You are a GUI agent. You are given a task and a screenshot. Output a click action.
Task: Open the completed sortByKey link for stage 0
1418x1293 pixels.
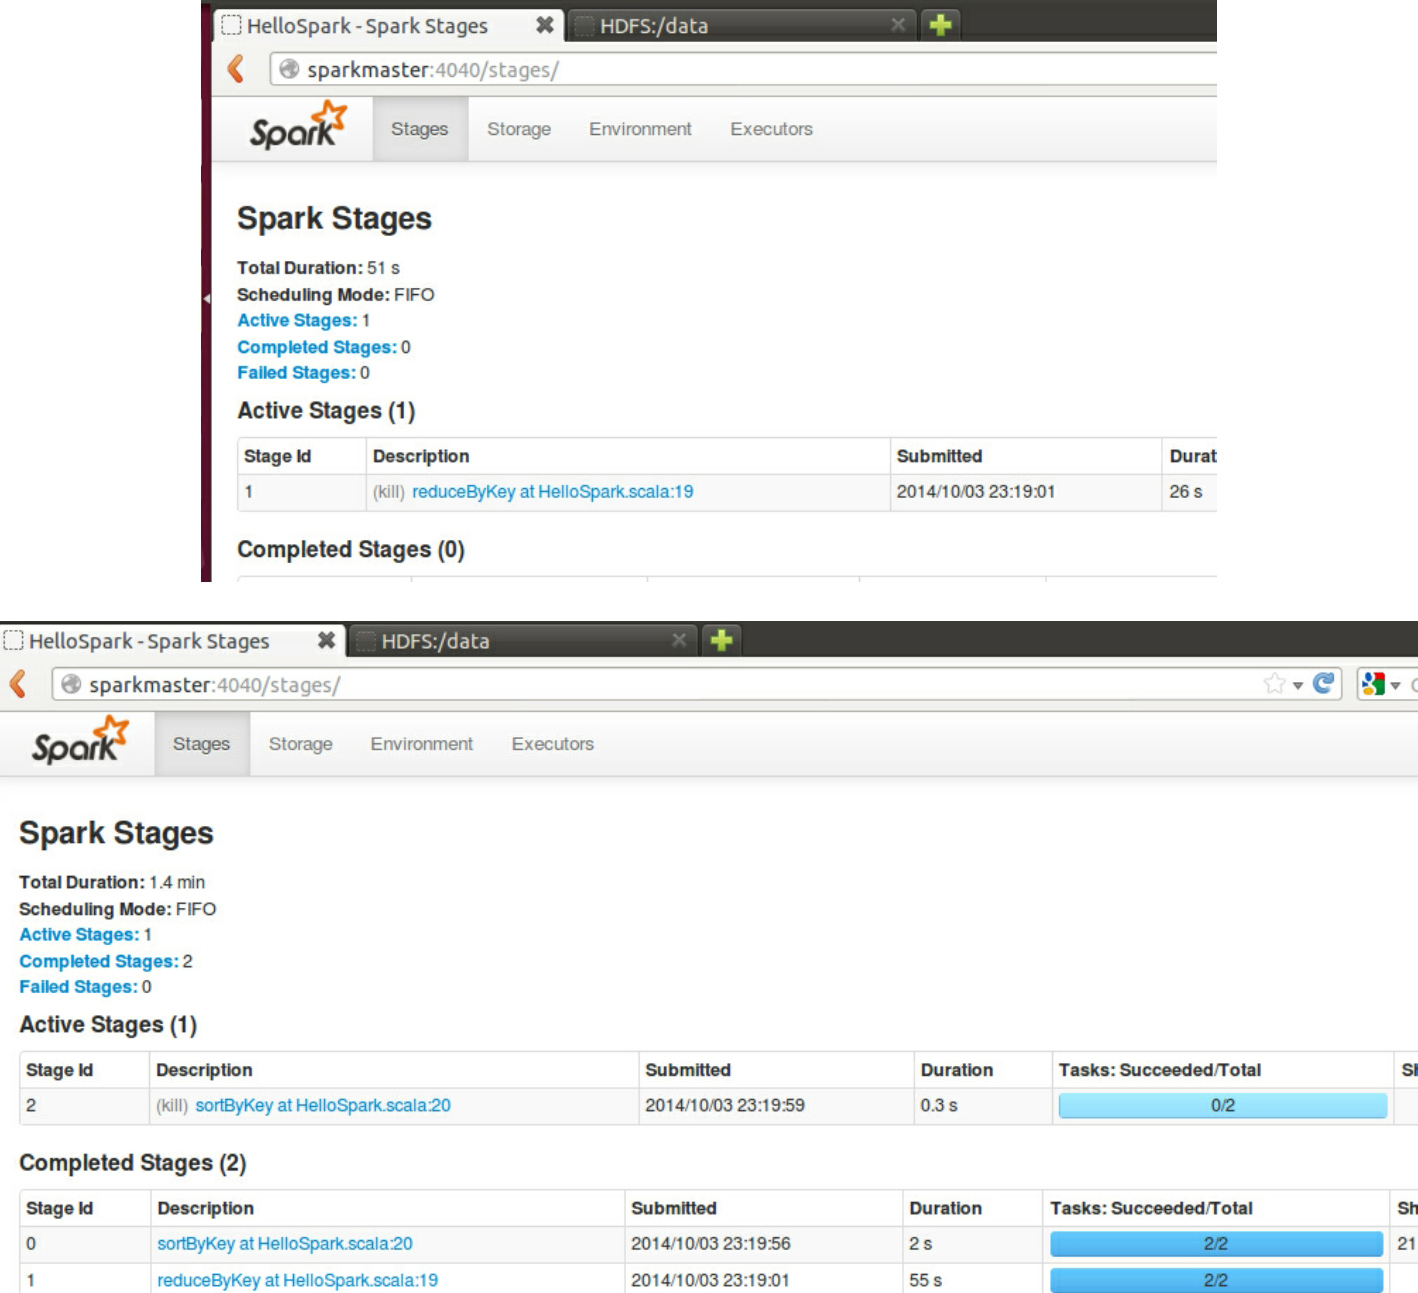click(x=285, y=1244)
